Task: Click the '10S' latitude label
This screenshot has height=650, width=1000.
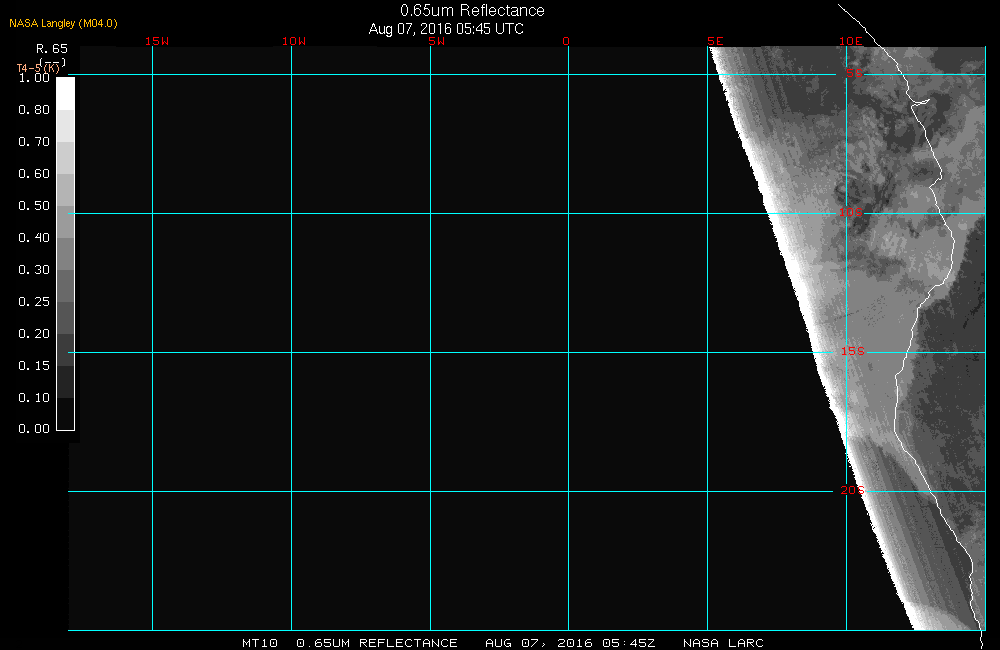Action: pyautogui.click(x=851, y=212)
